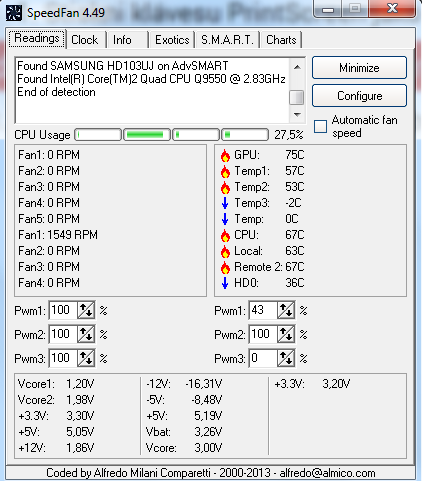Image resolution: width=422 pixels, height=481 pixels.
Task: Click the Temp3 blue down-arrow icon
Action: point(225,203)
